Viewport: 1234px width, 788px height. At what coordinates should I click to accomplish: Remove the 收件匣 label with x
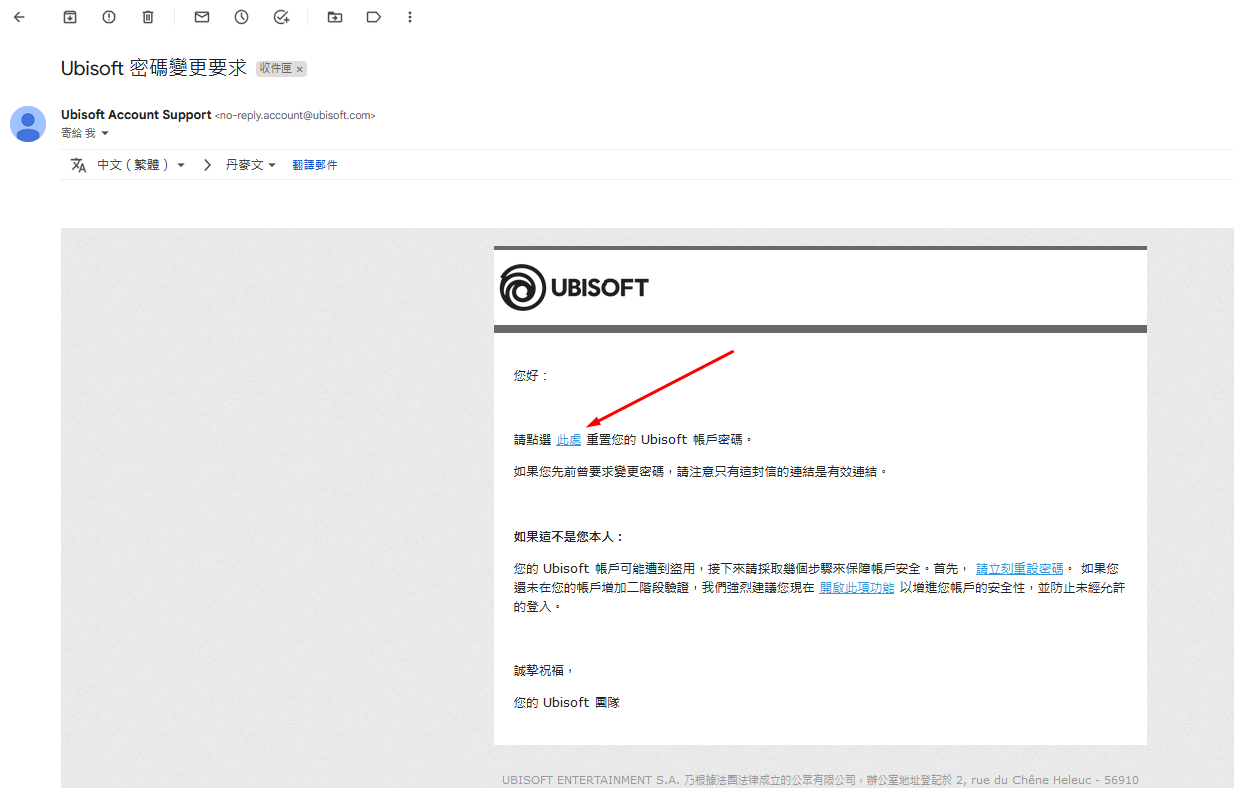(300, 69)
